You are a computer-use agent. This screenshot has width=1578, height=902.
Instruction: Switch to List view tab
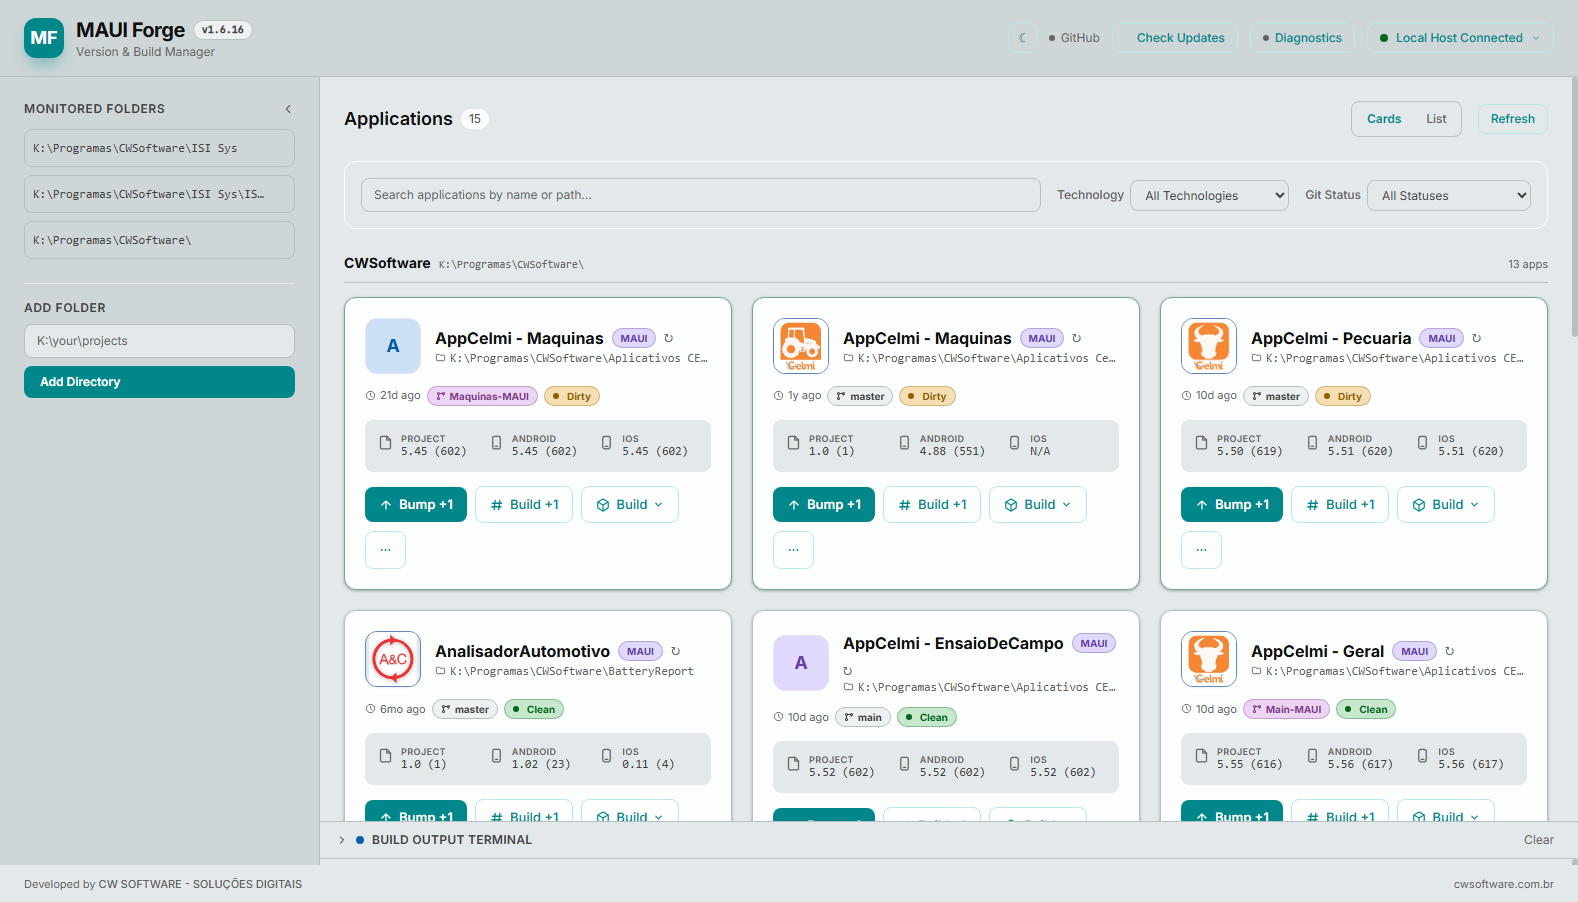pyautogui.click(x=1436, y=119)
